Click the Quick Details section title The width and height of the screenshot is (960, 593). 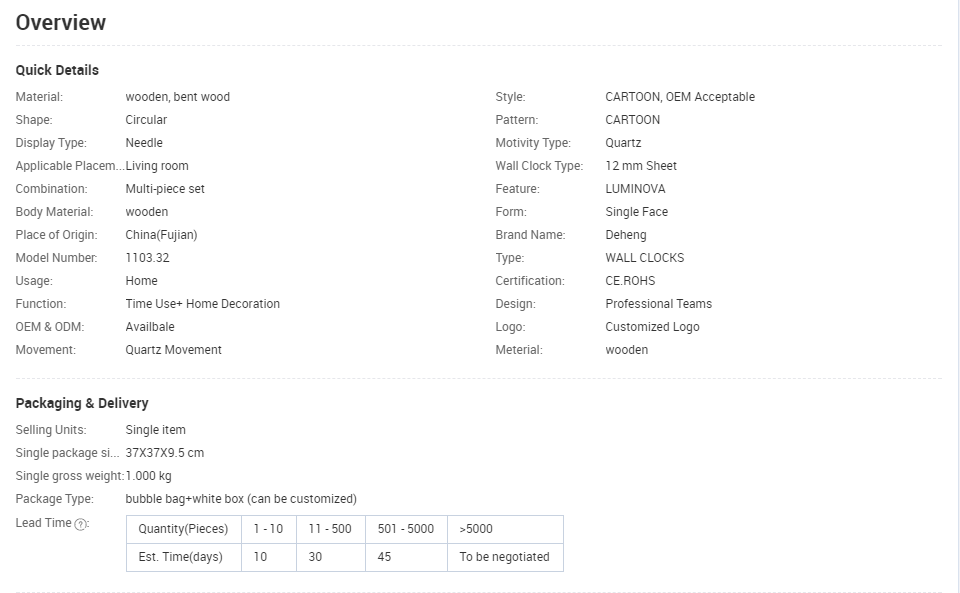click(57, 70)
